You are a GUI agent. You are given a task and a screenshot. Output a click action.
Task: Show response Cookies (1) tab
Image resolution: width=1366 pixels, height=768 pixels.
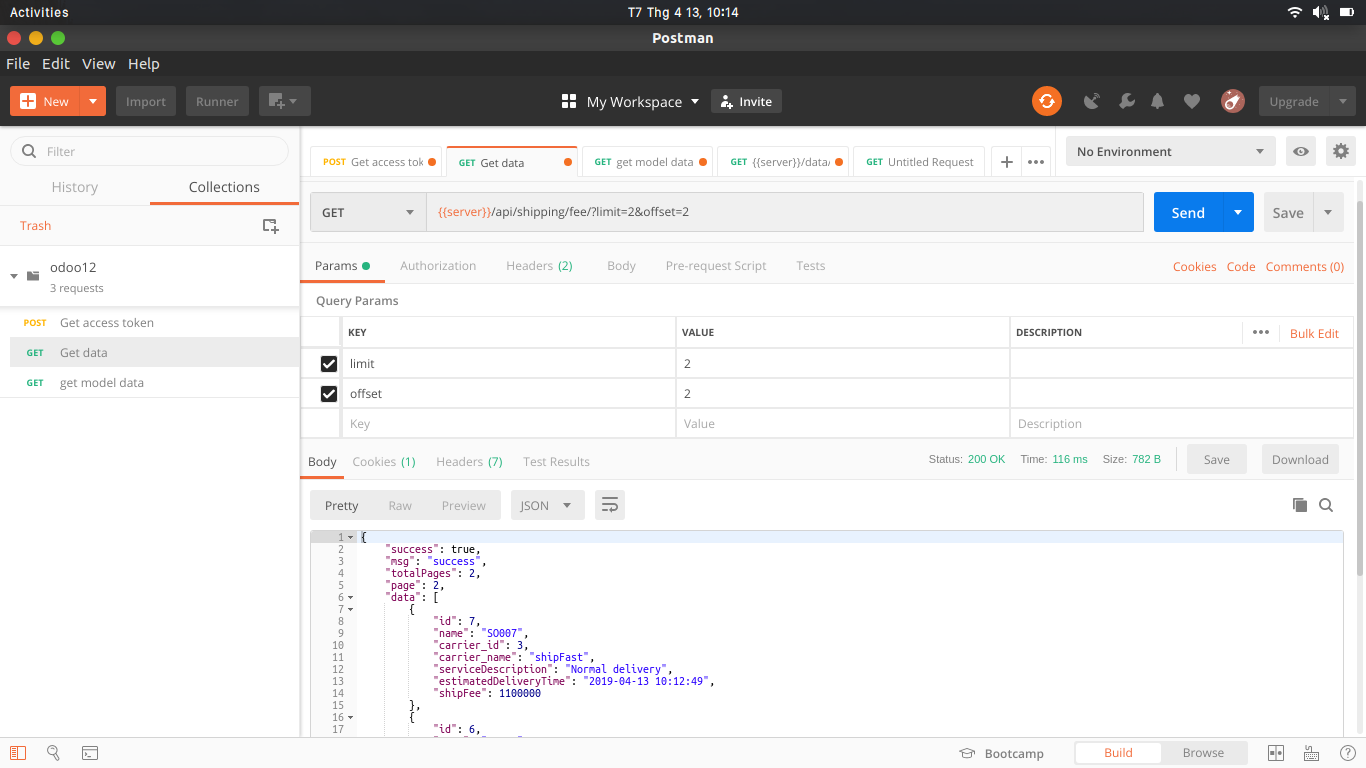point(384,462)
